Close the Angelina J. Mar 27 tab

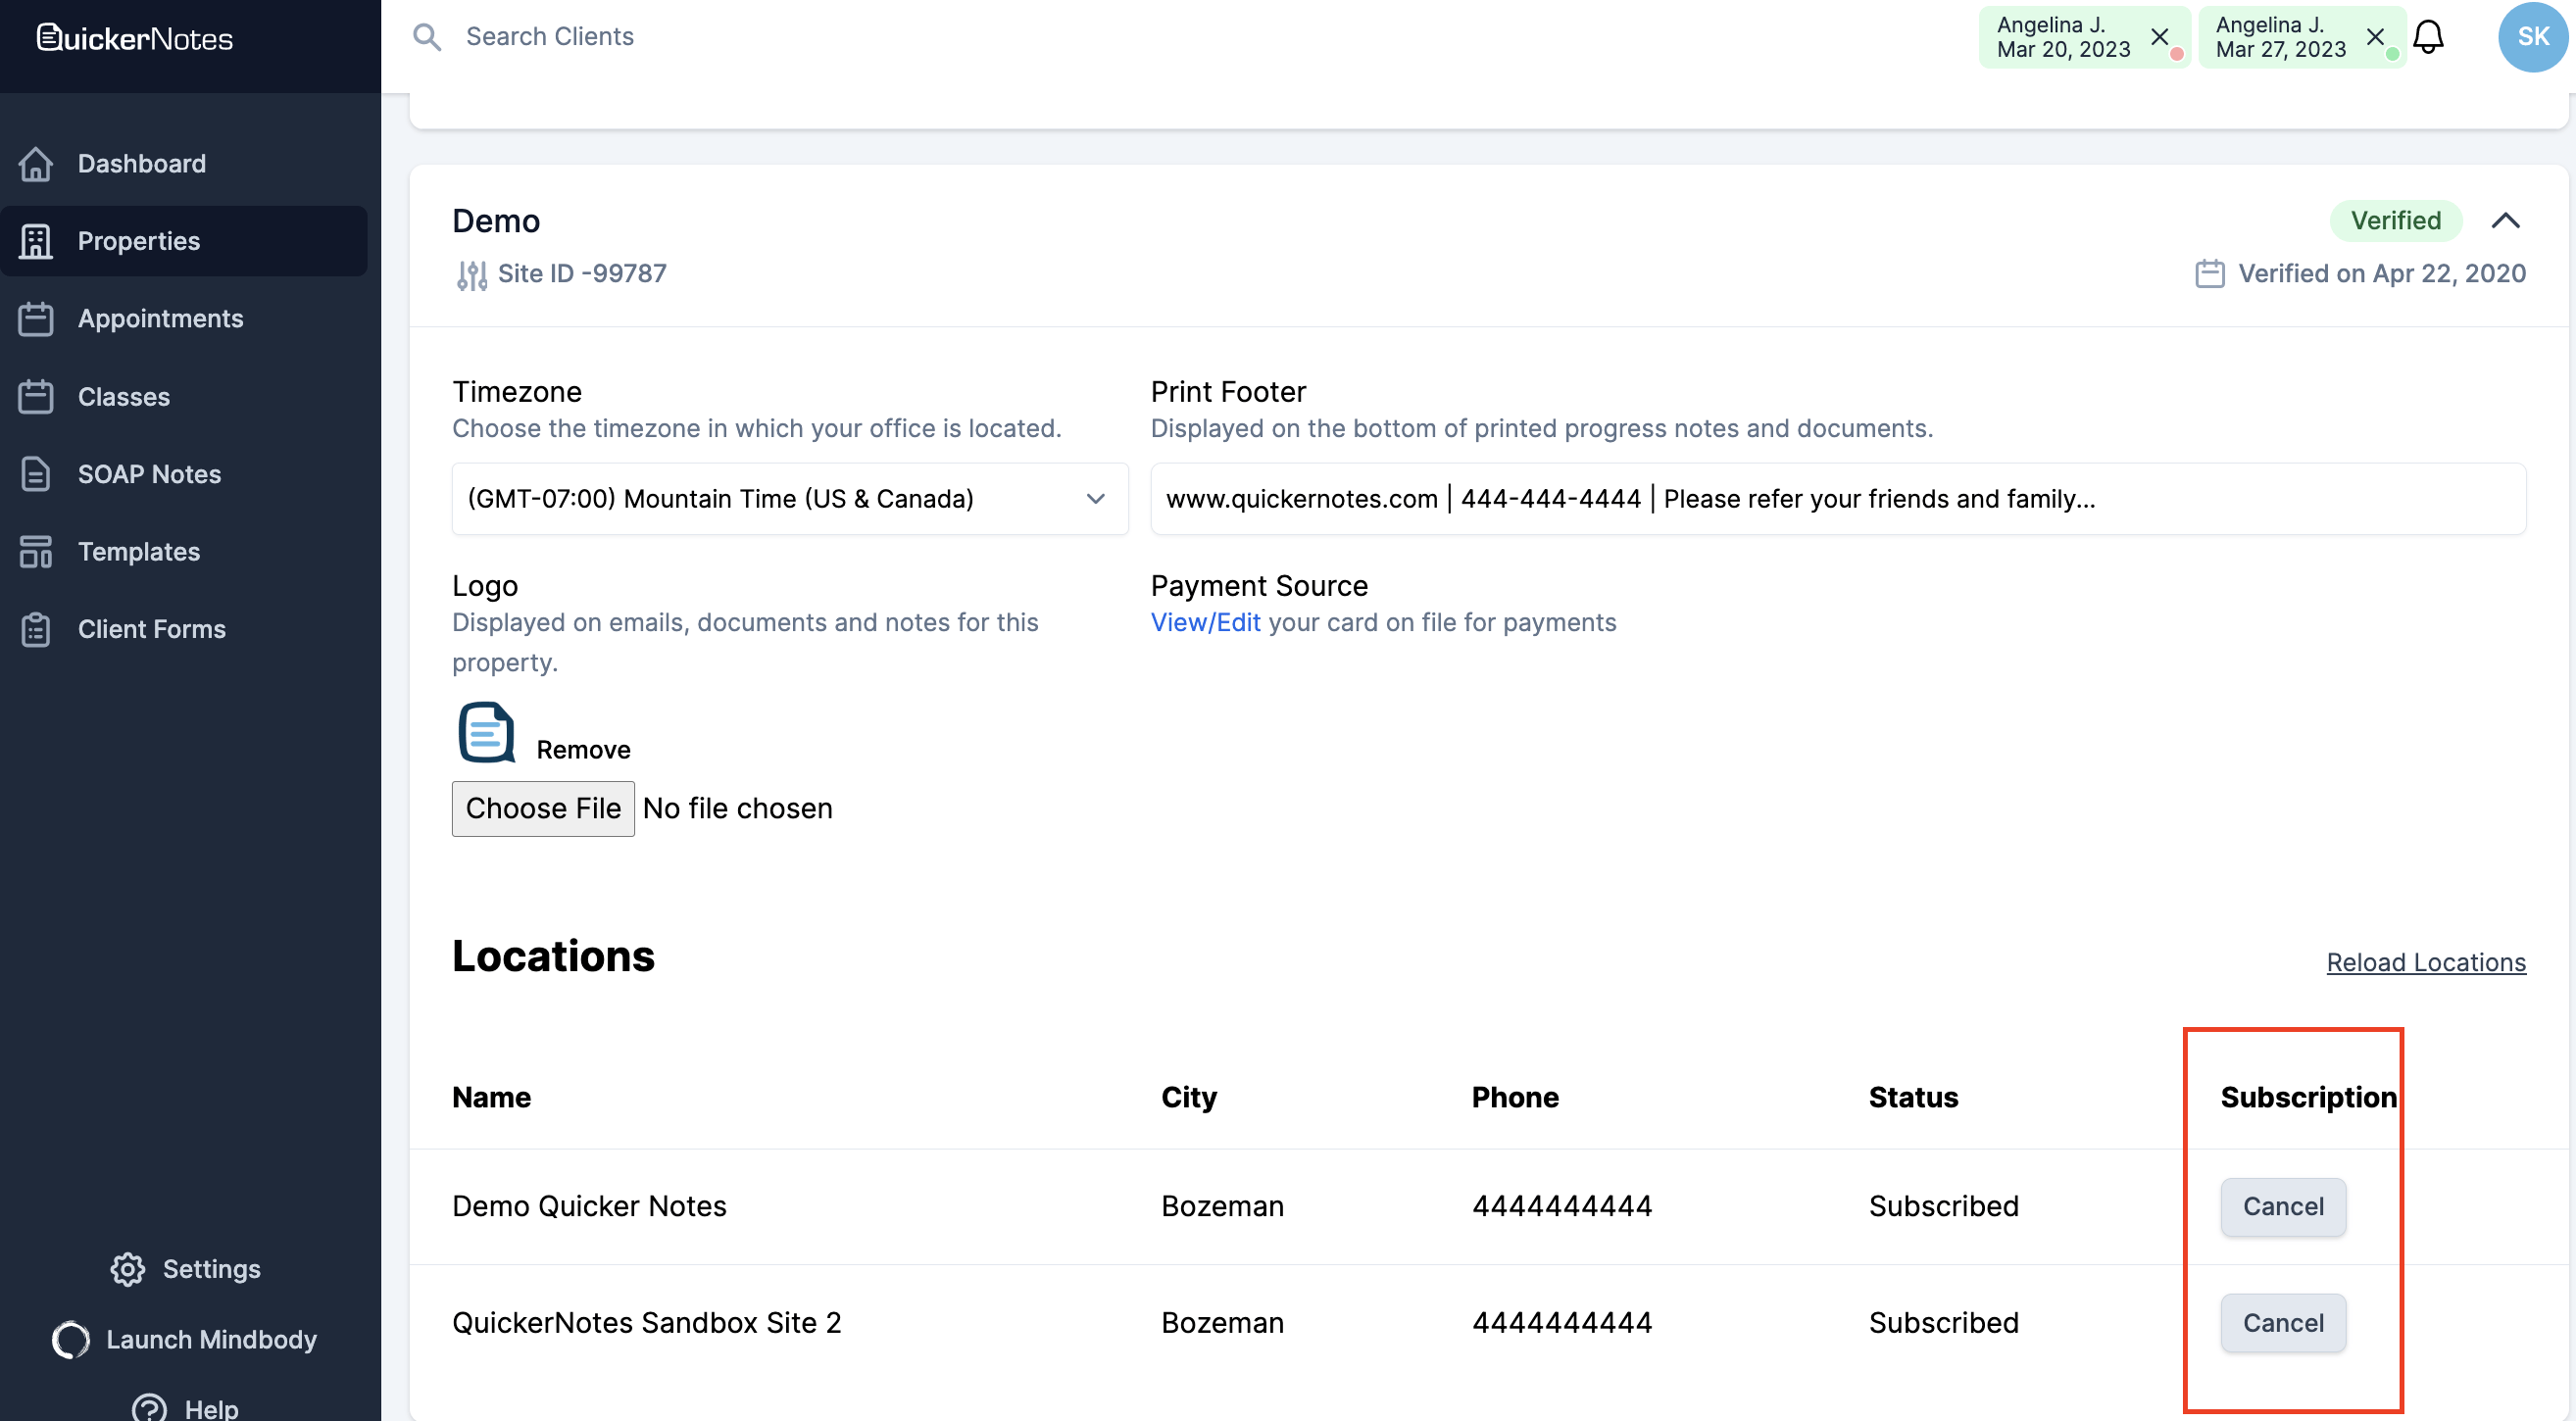pyautogui.click(x=2375, y=37)
